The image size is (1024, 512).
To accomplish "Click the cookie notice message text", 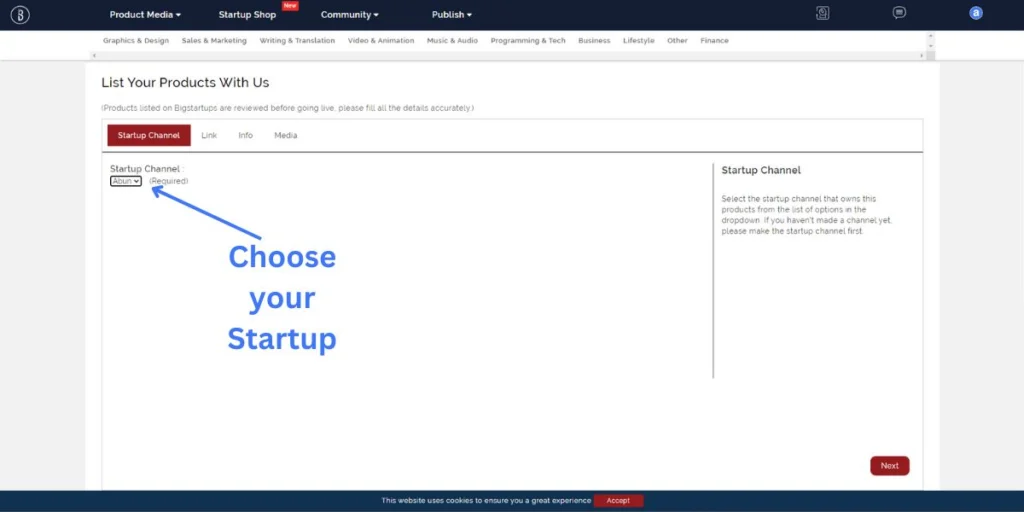I will click(x=486, y=501).
